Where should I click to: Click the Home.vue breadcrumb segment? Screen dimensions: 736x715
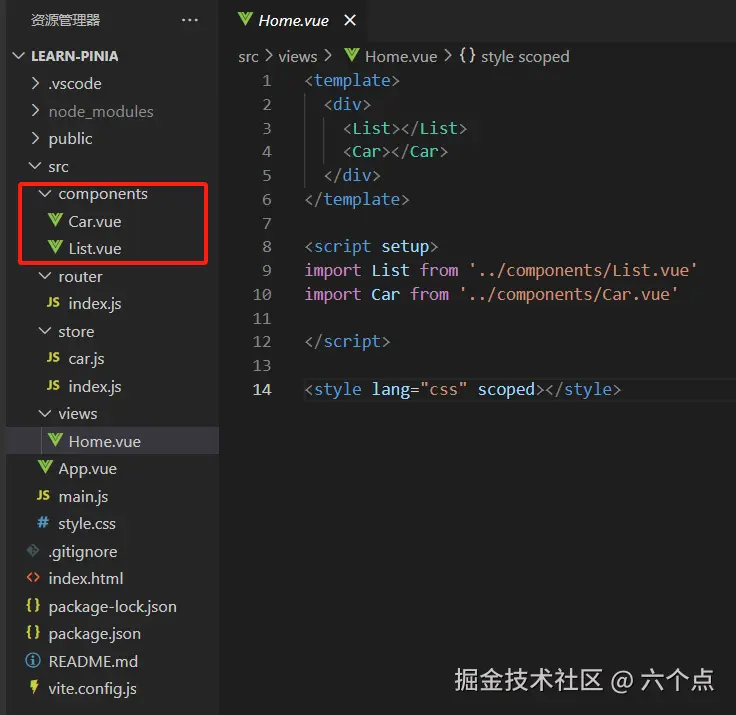pyautogui.click(x=401, y=57)
